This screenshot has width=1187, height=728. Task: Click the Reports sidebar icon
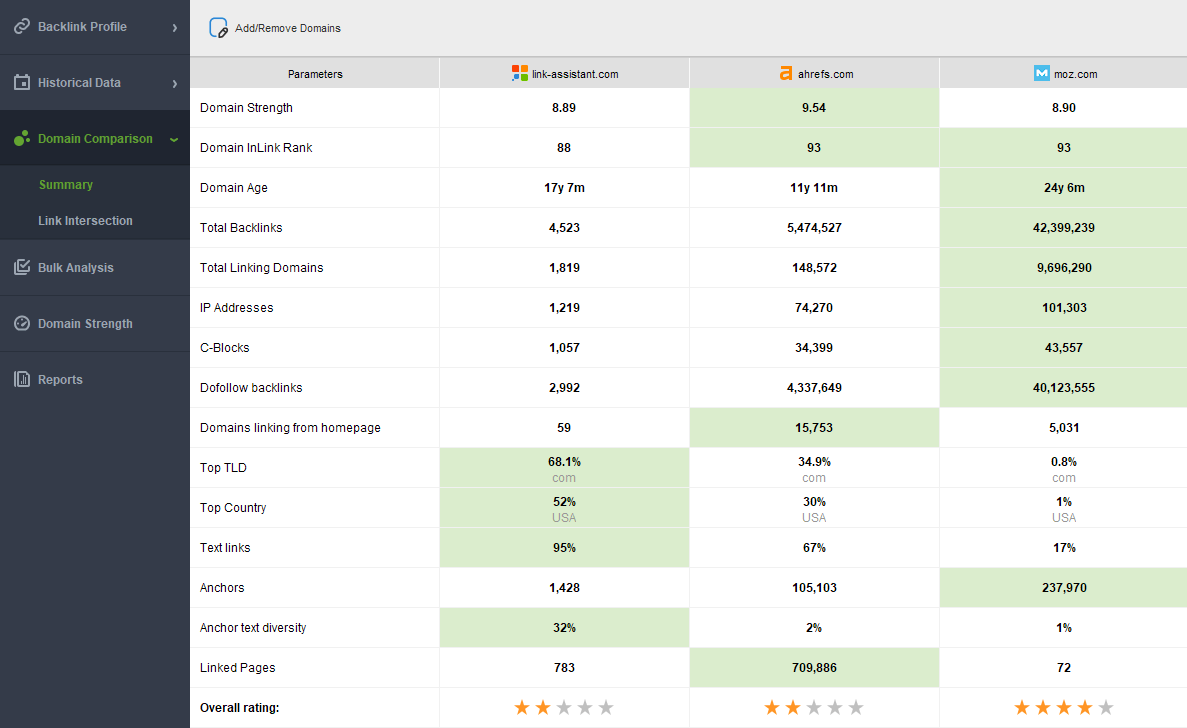click(22, 380)
